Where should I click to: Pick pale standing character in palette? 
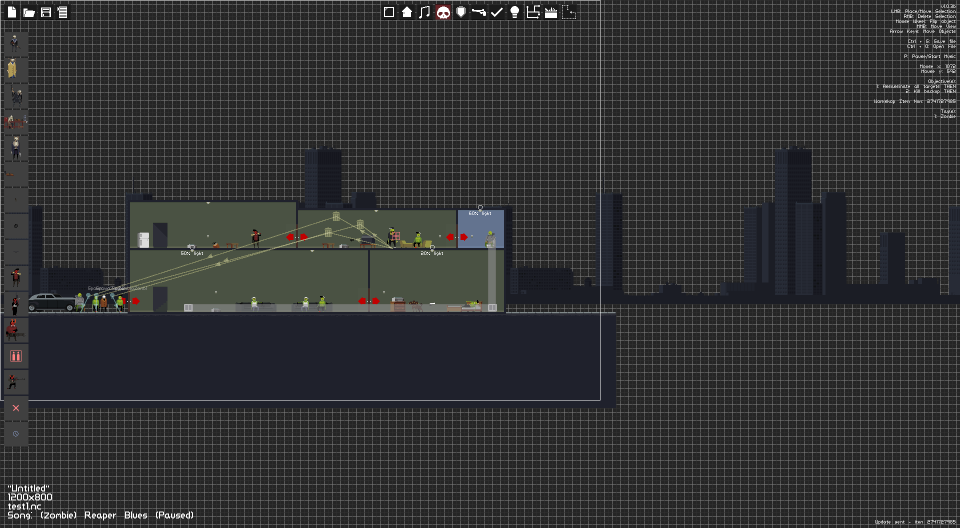click(x=16, y=148)
